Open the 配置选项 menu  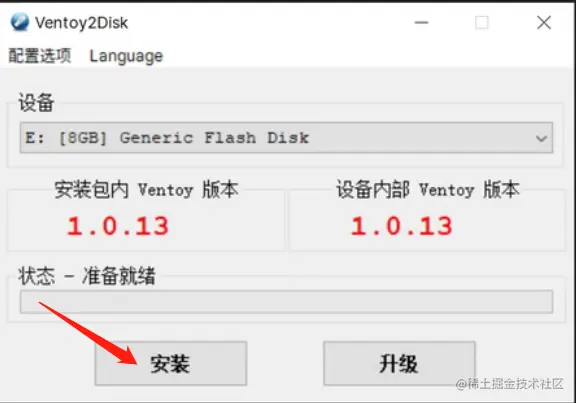[x=40, y=55]
